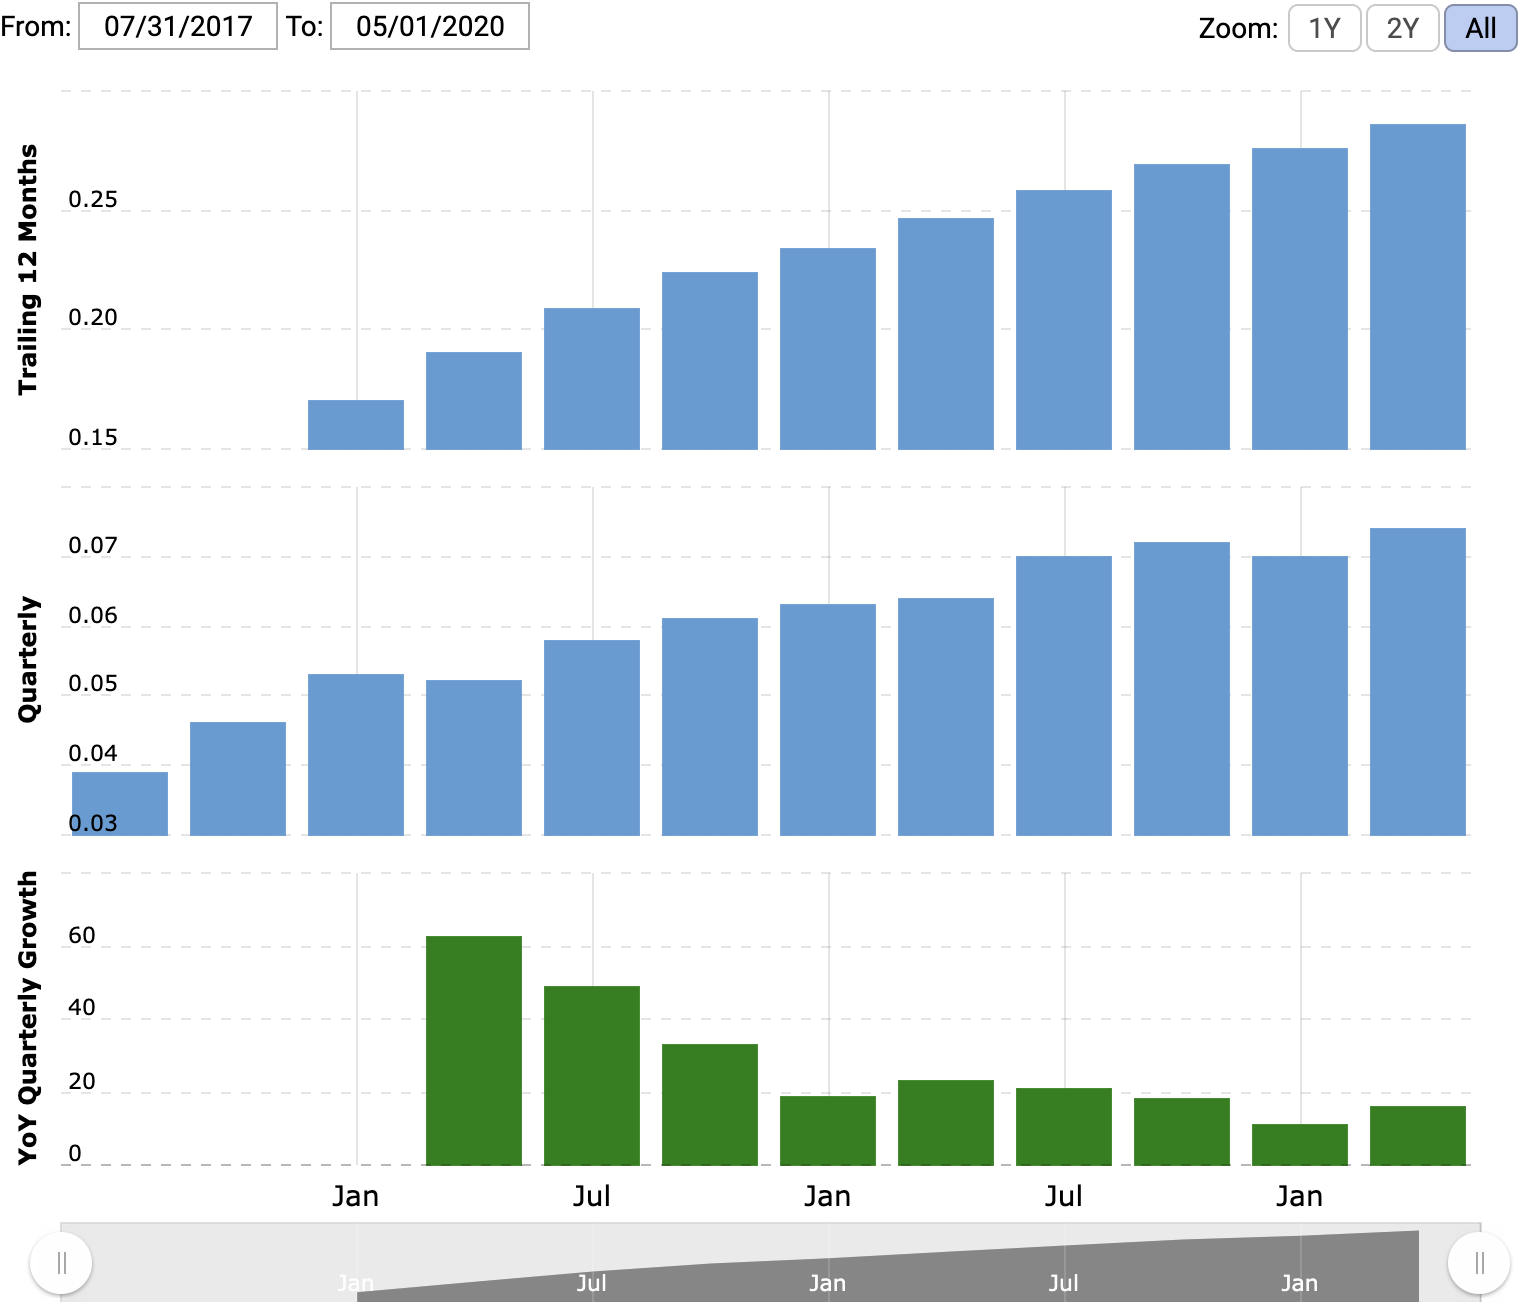
Task: Click the second-tallest green YoY growth bar
Action: (x=592, y=1076)
